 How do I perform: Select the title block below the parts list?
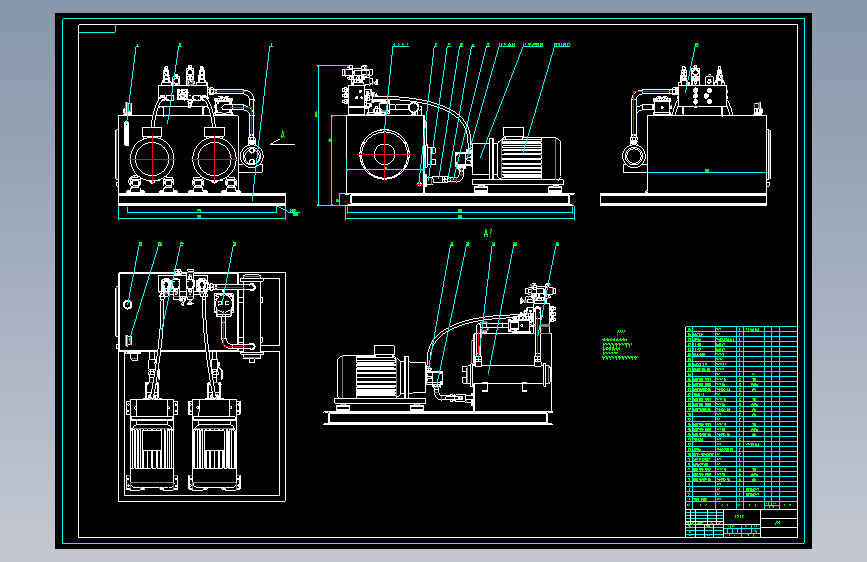(x=741, y=523)
